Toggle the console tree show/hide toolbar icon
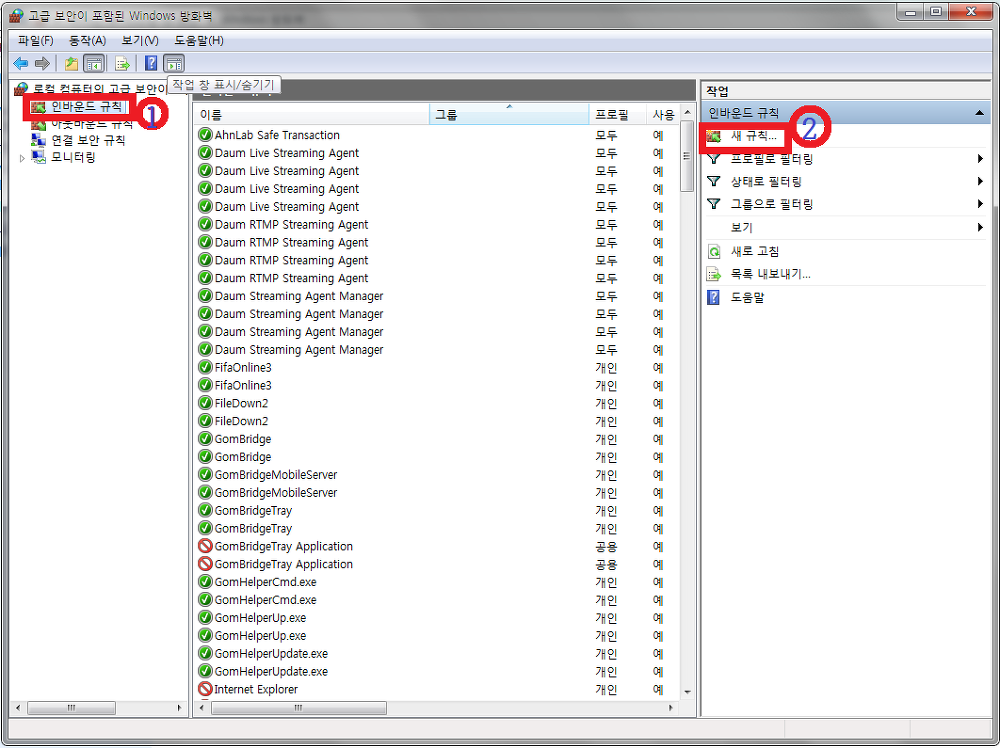The width and height of the screenshot is (1000, 748). 94,63
